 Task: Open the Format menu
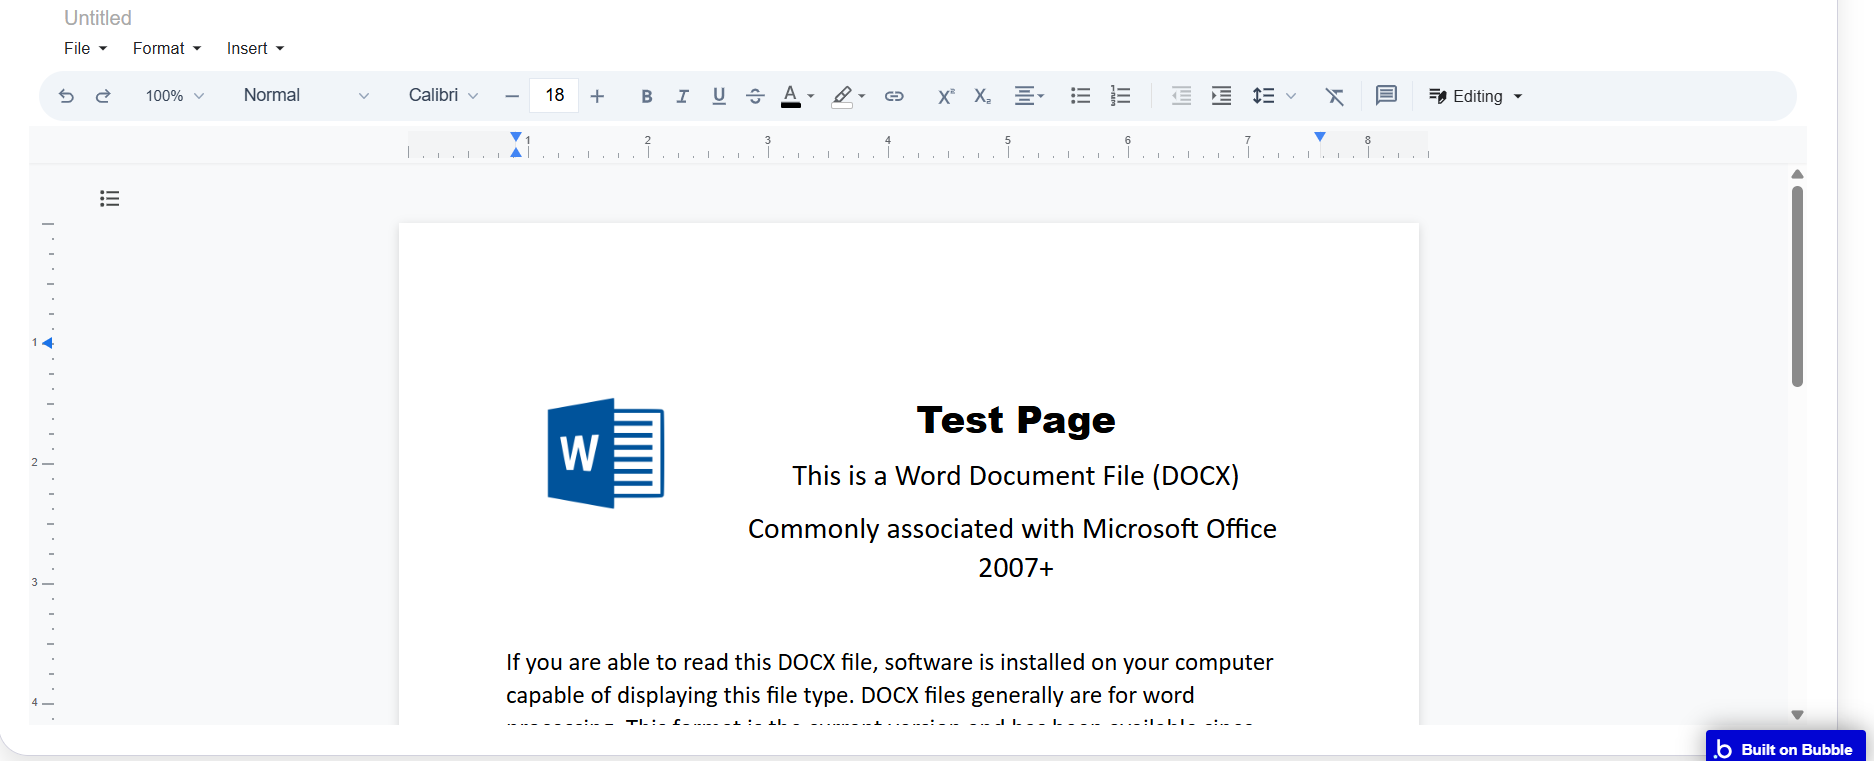[x=166, y=49]
